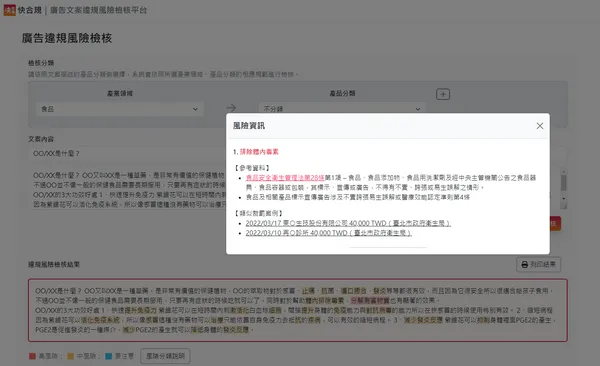600x366 pixels.
Task: Click the blue attention legend swatch
Action: pyautogui.click(x=109, y=356)
